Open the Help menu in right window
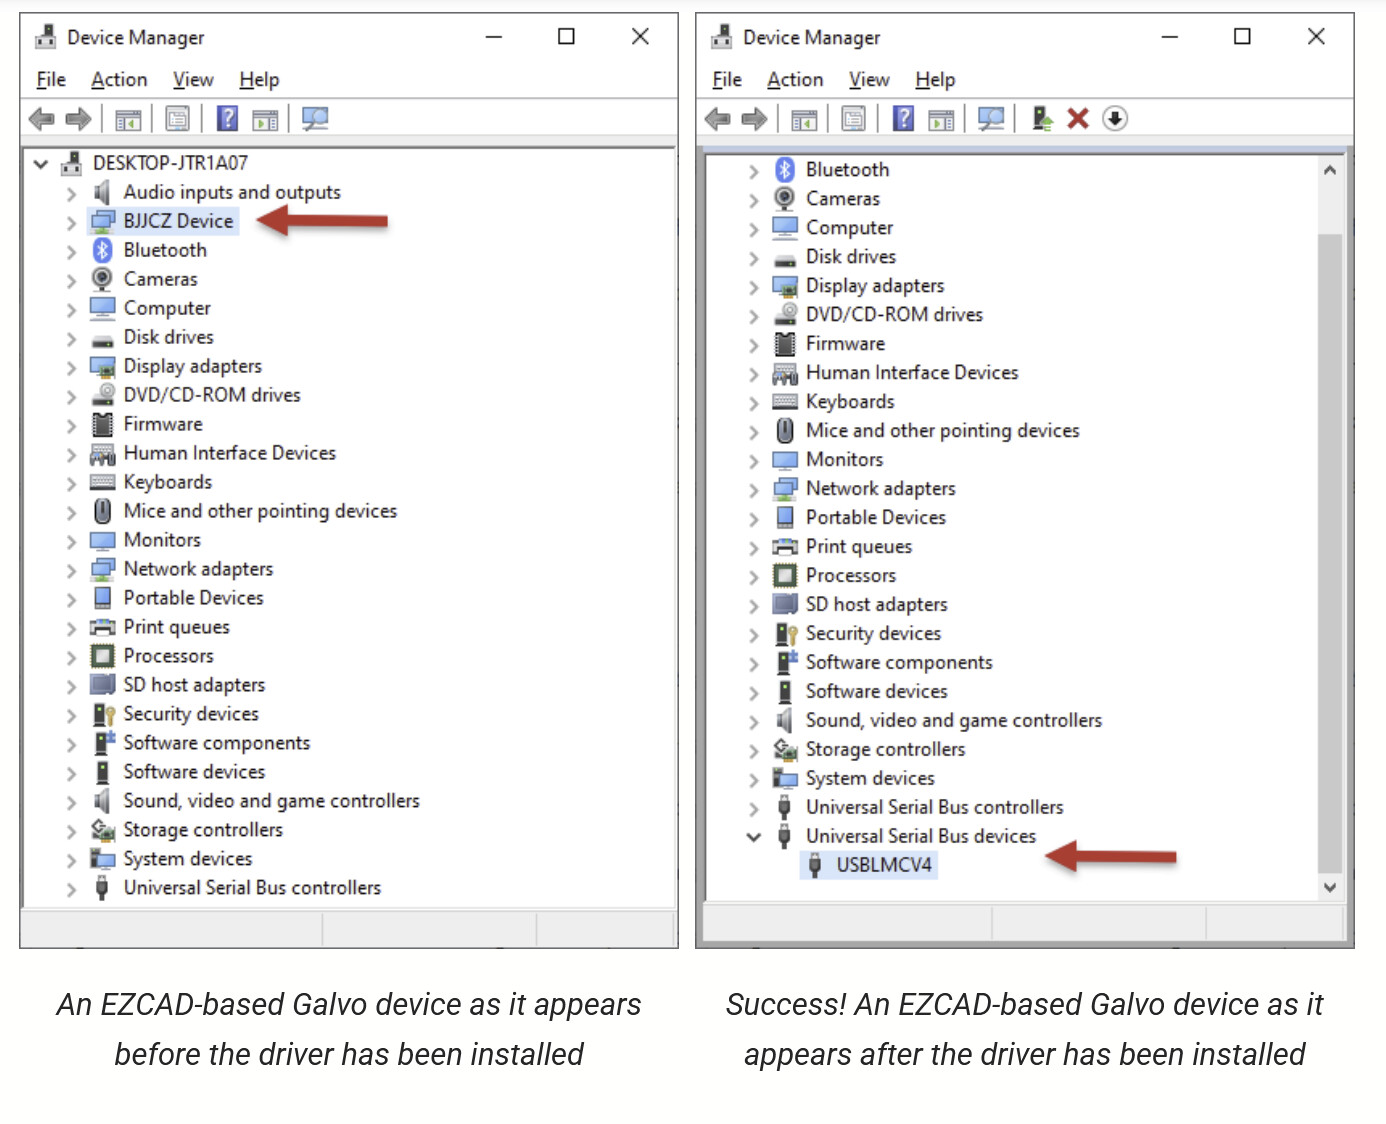Image resolution: width=1386 pixels, height=1124 pixels. coord(934,80)
